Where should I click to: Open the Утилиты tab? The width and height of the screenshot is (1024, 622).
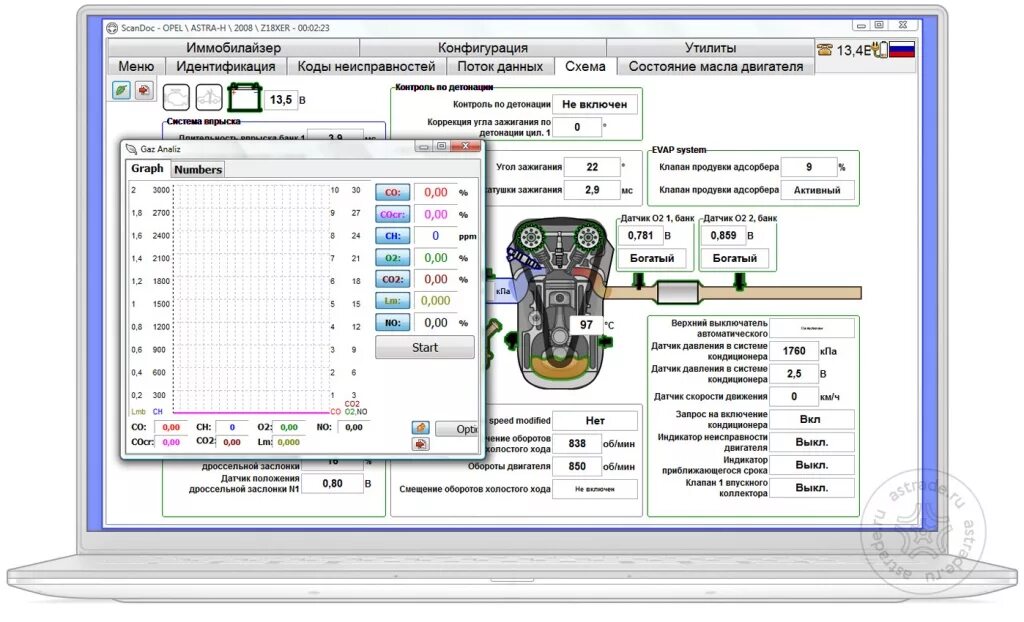pyautogui.click(x=711, y=48)
